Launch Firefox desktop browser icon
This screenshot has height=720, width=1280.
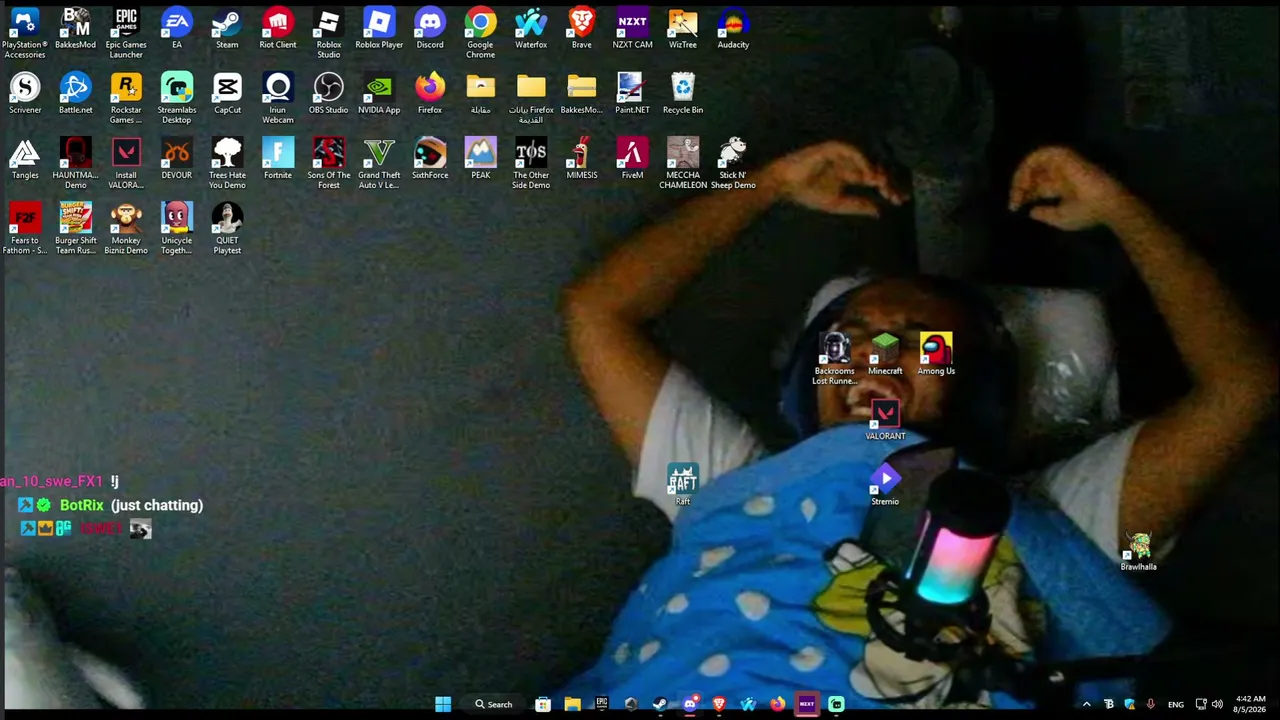[430, 93]
